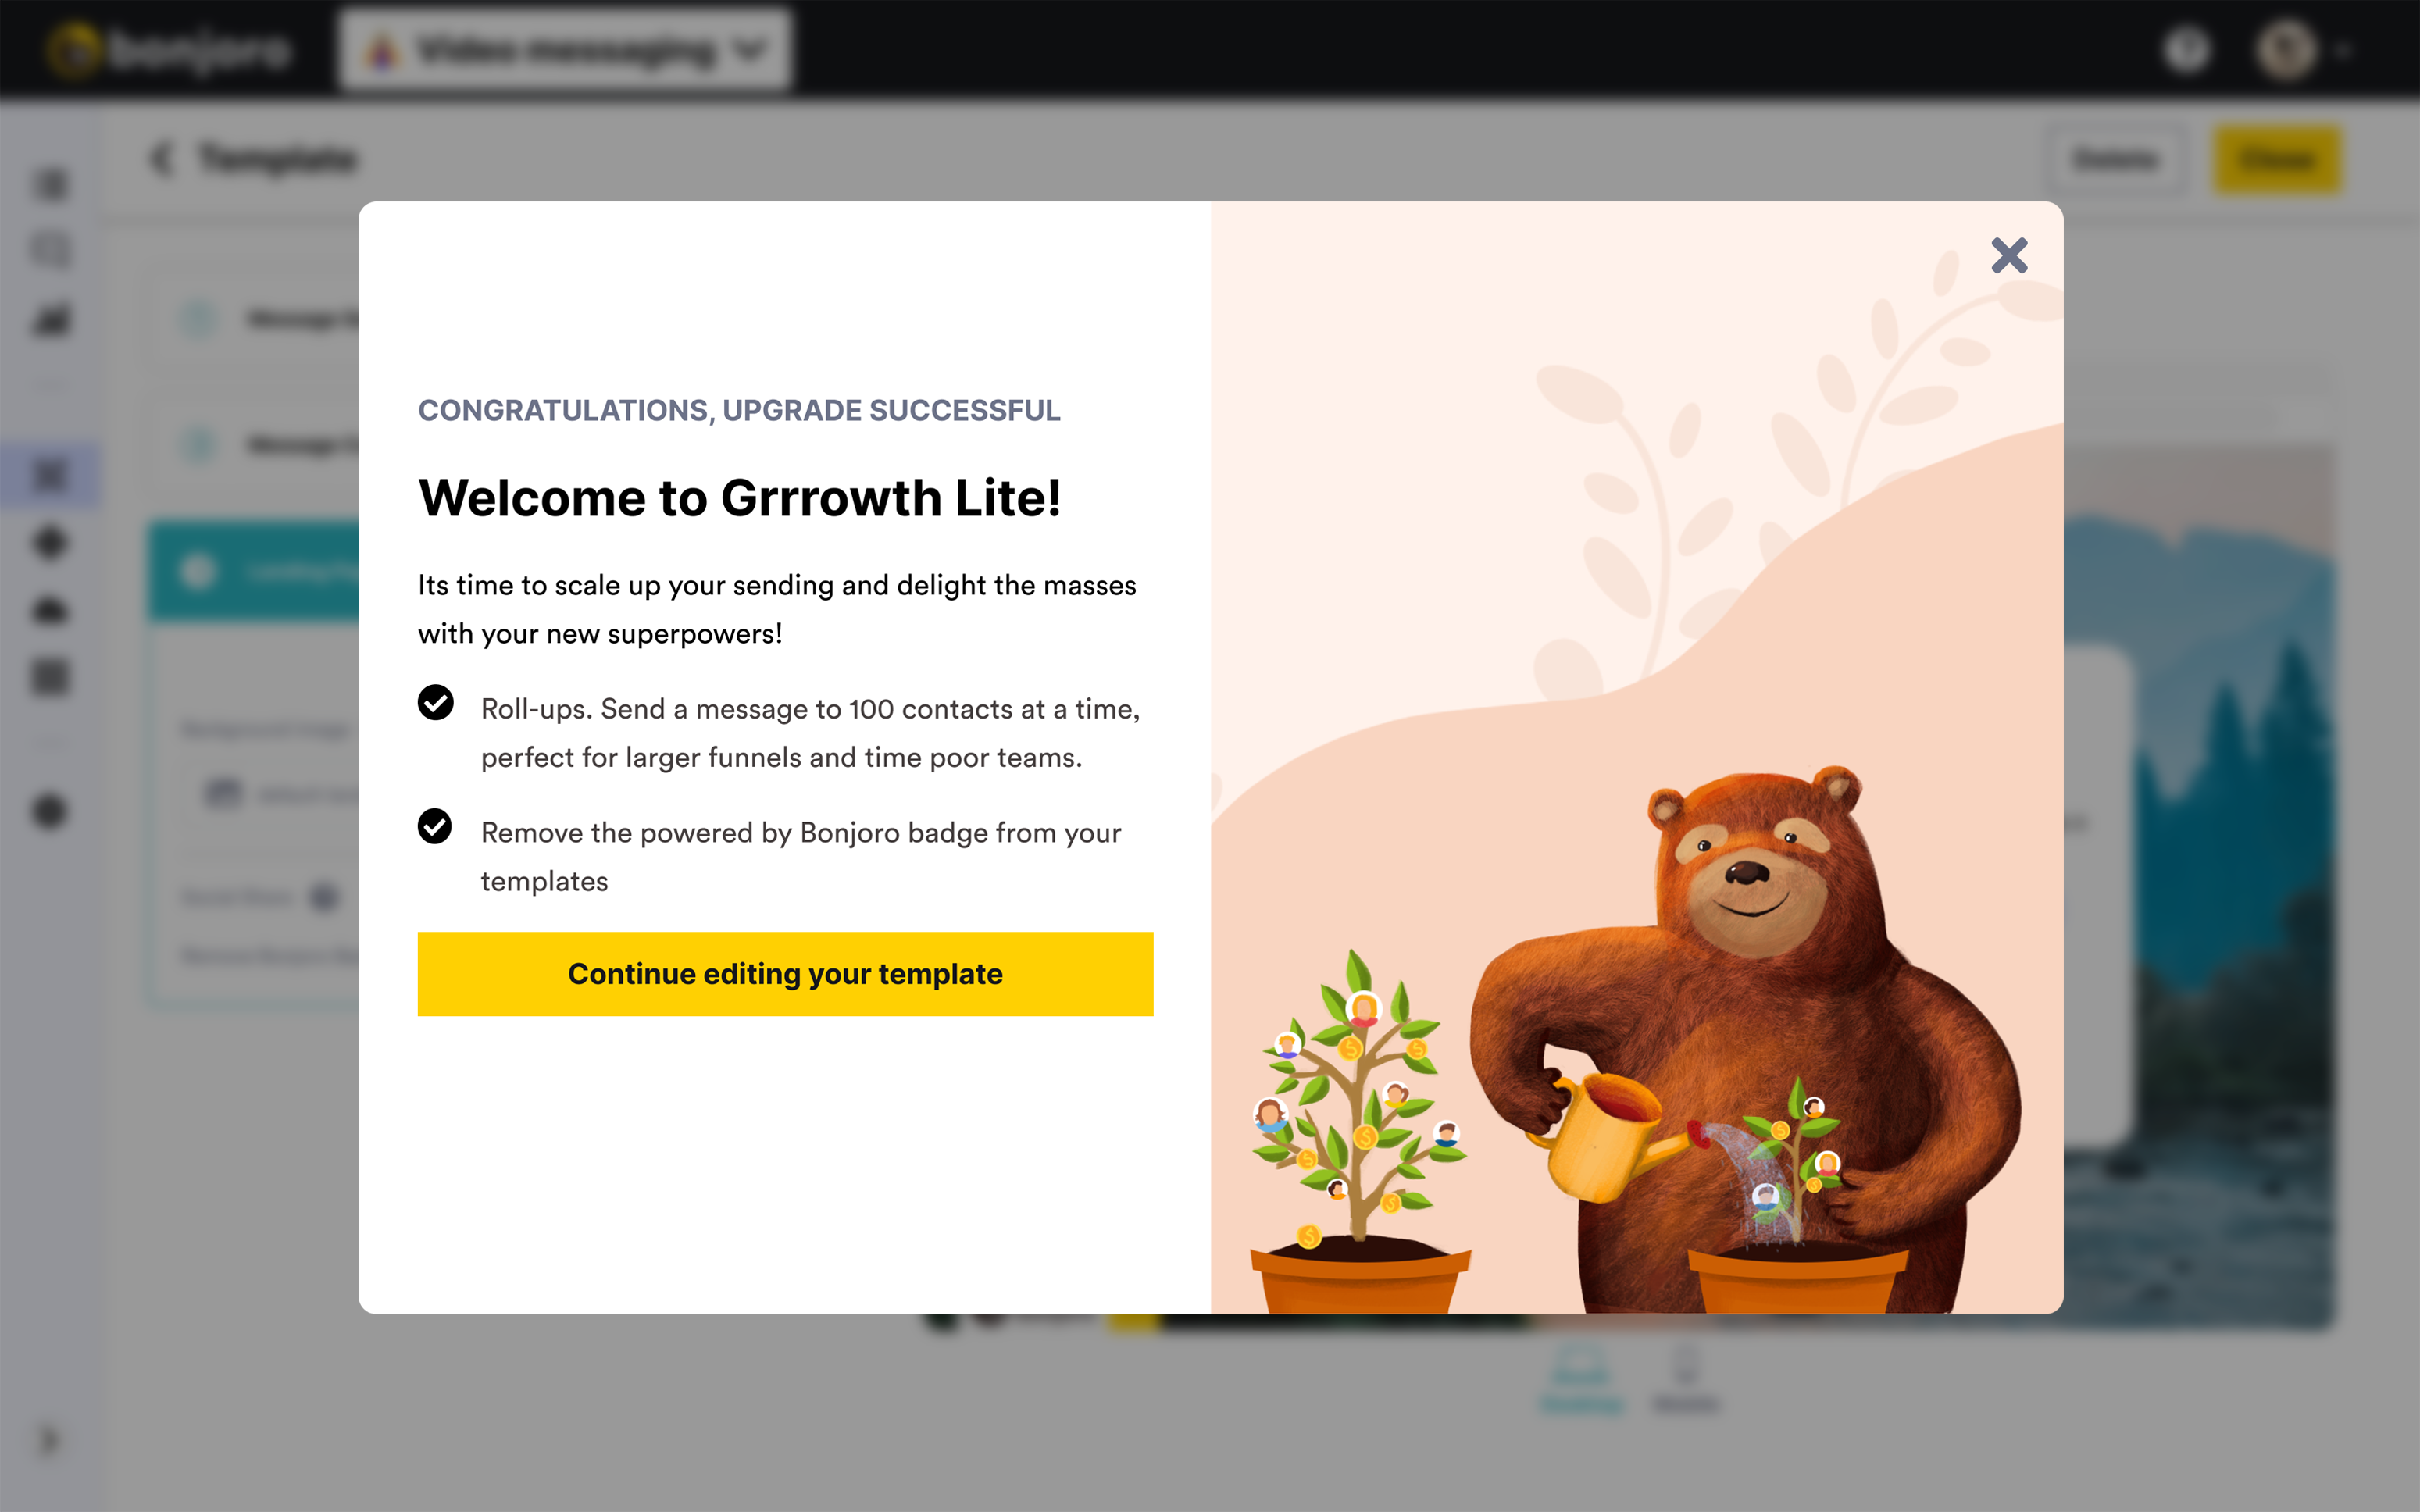Go back using the Template chevron arrow
This screenshot has width=2420, height=1512.
[x=161, y=158]
